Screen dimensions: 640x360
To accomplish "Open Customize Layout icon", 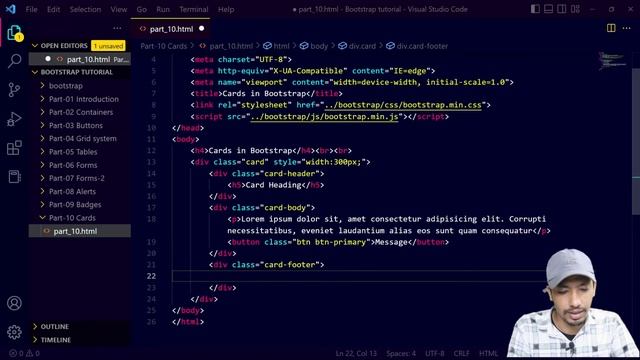I will [x=576, y=9].
